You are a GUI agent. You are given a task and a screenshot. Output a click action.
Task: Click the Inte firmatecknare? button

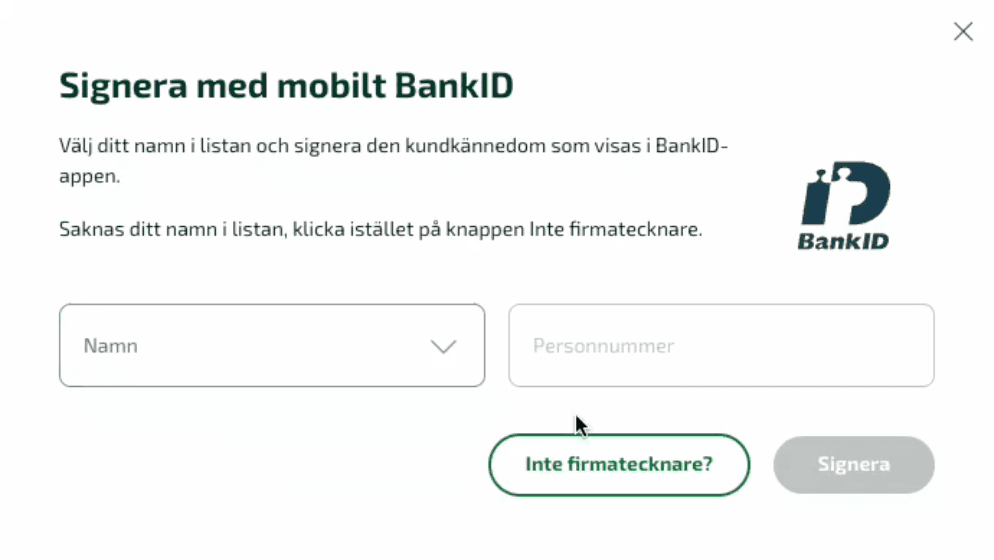coord(619,464)
